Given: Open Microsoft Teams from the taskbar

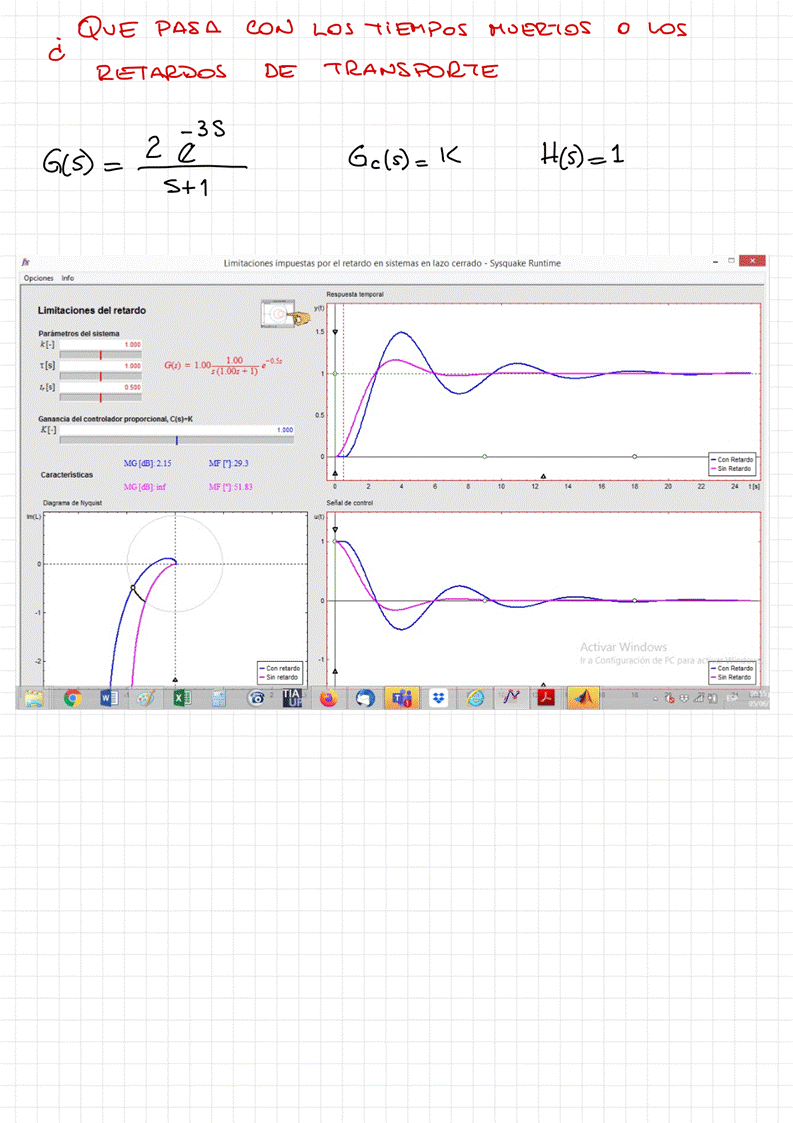Looking at the screenshot, I should tap(402, 698).
